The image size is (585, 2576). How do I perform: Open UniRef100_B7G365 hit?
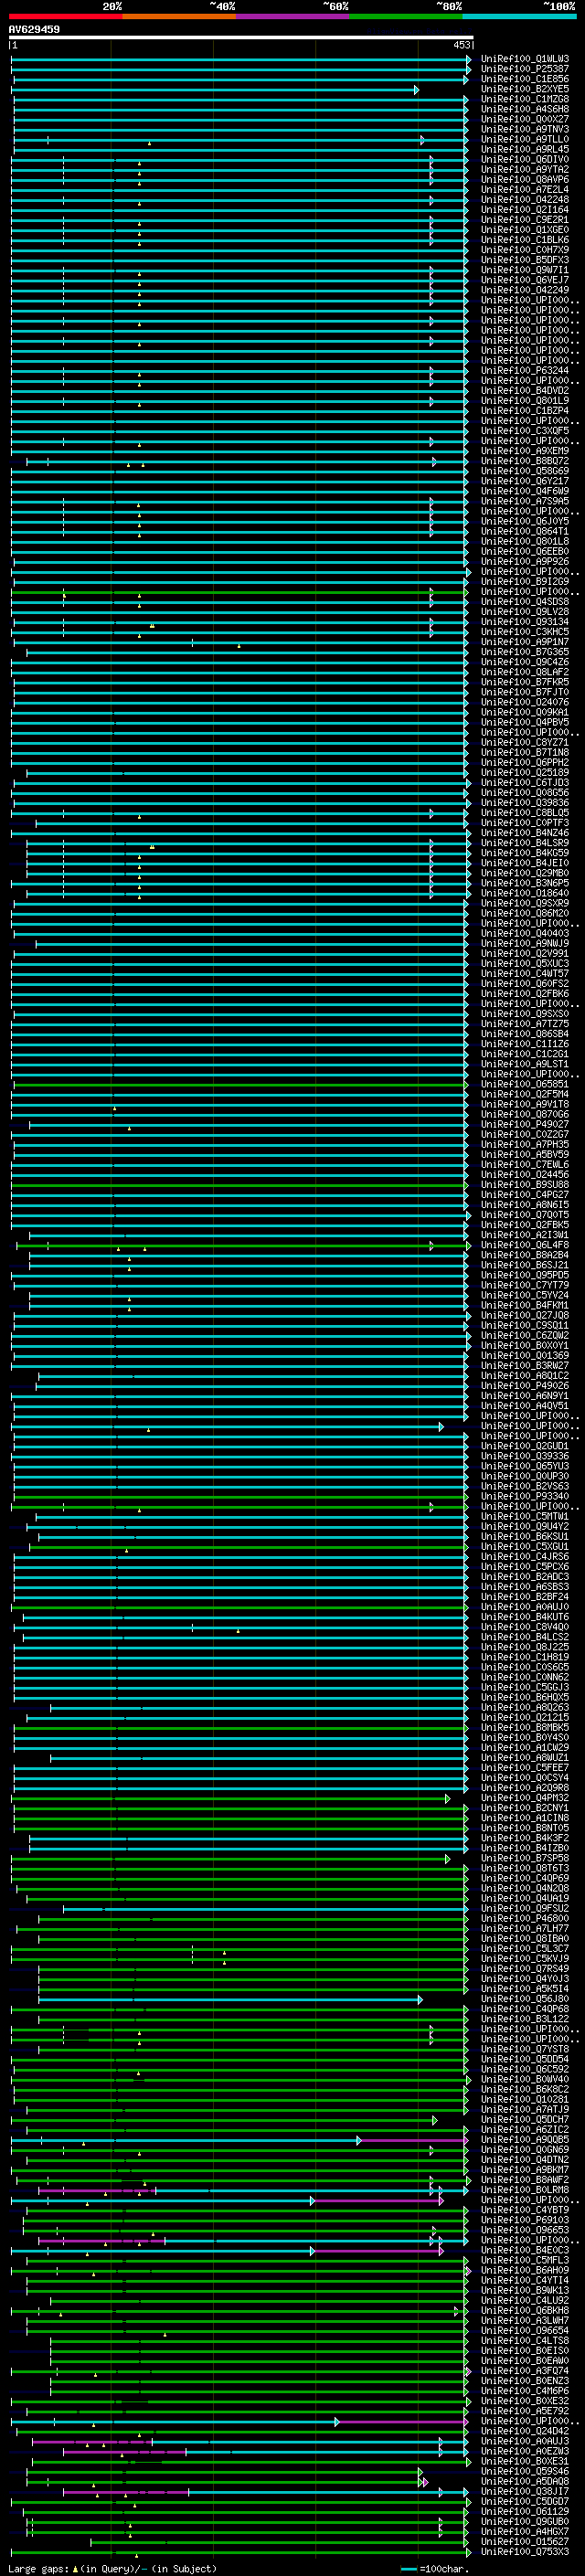tap(525, 652)
